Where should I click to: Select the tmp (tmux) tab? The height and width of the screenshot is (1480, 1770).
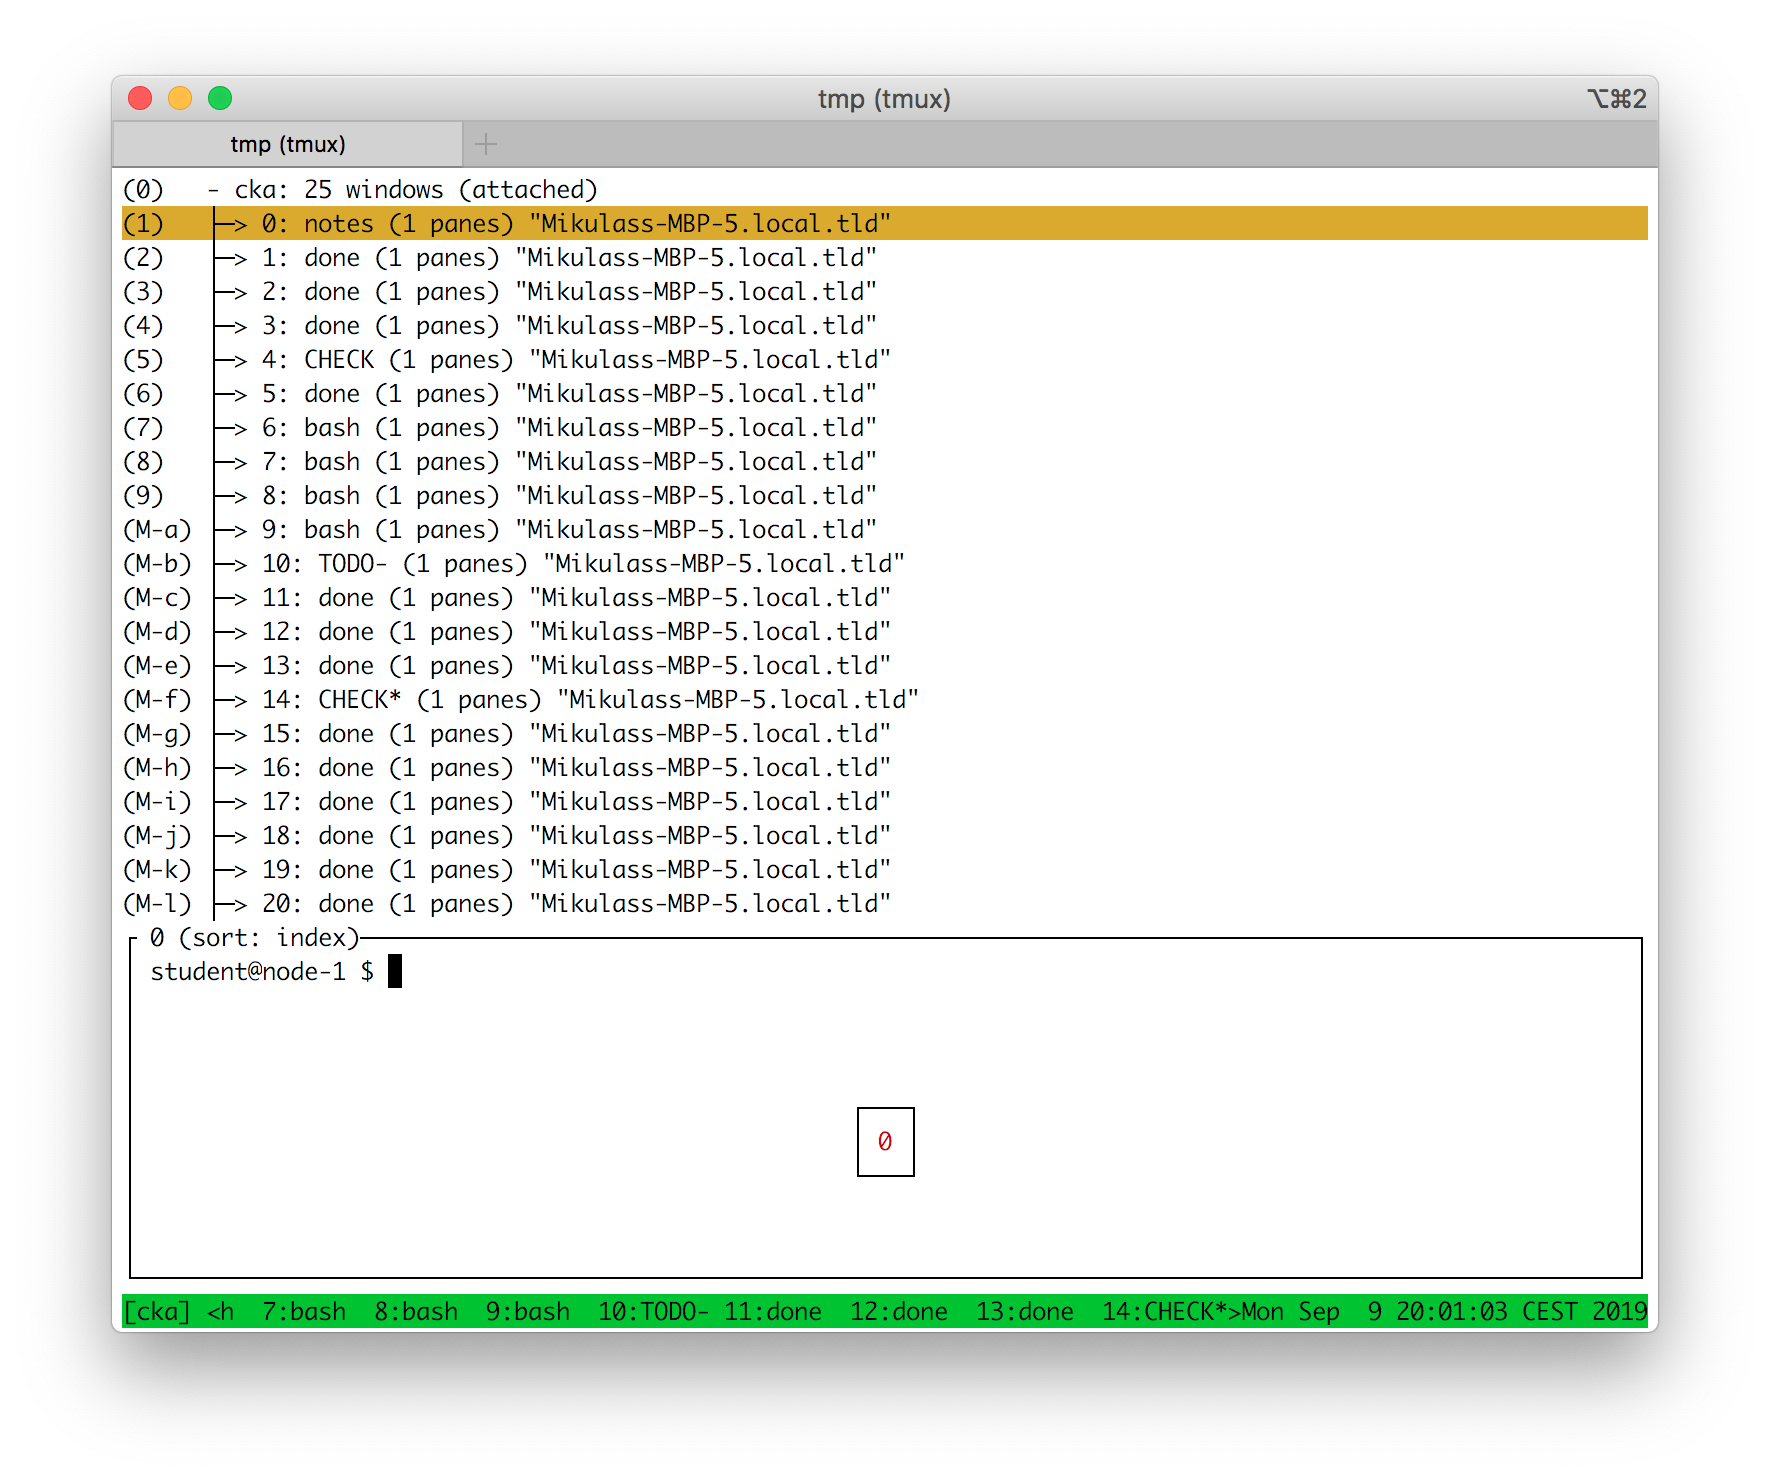(288, 144)
